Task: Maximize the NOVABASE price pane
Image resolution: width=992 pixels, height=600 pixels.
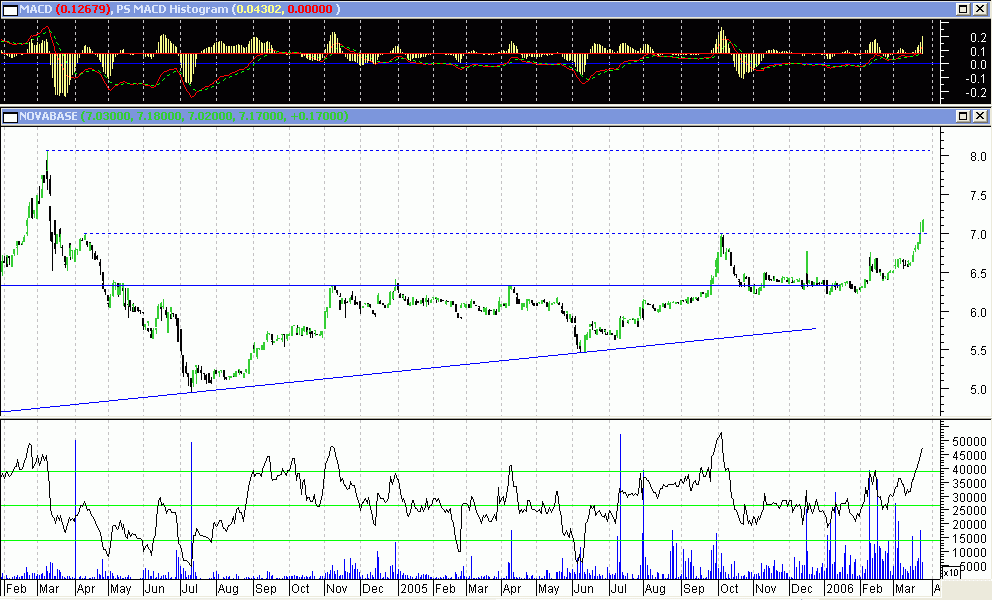Action: (963, 117)
